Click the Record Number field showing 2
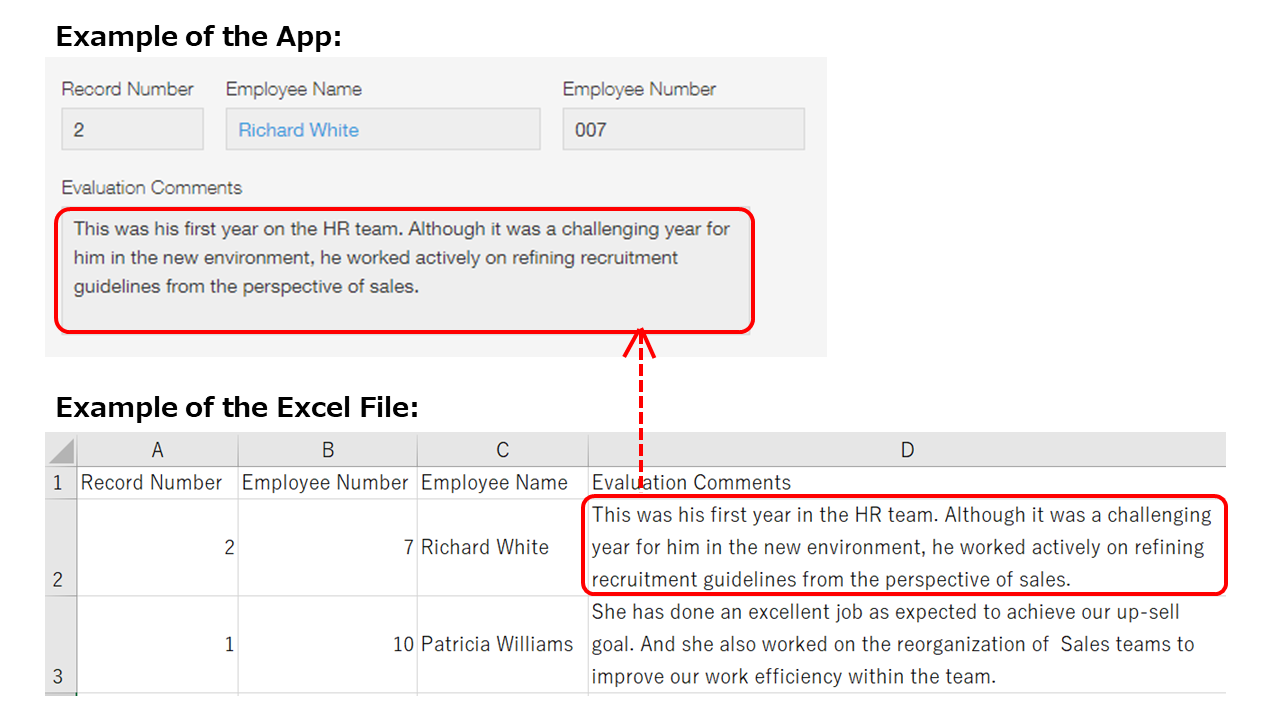 pyautogui.click(x=132, y=129)
